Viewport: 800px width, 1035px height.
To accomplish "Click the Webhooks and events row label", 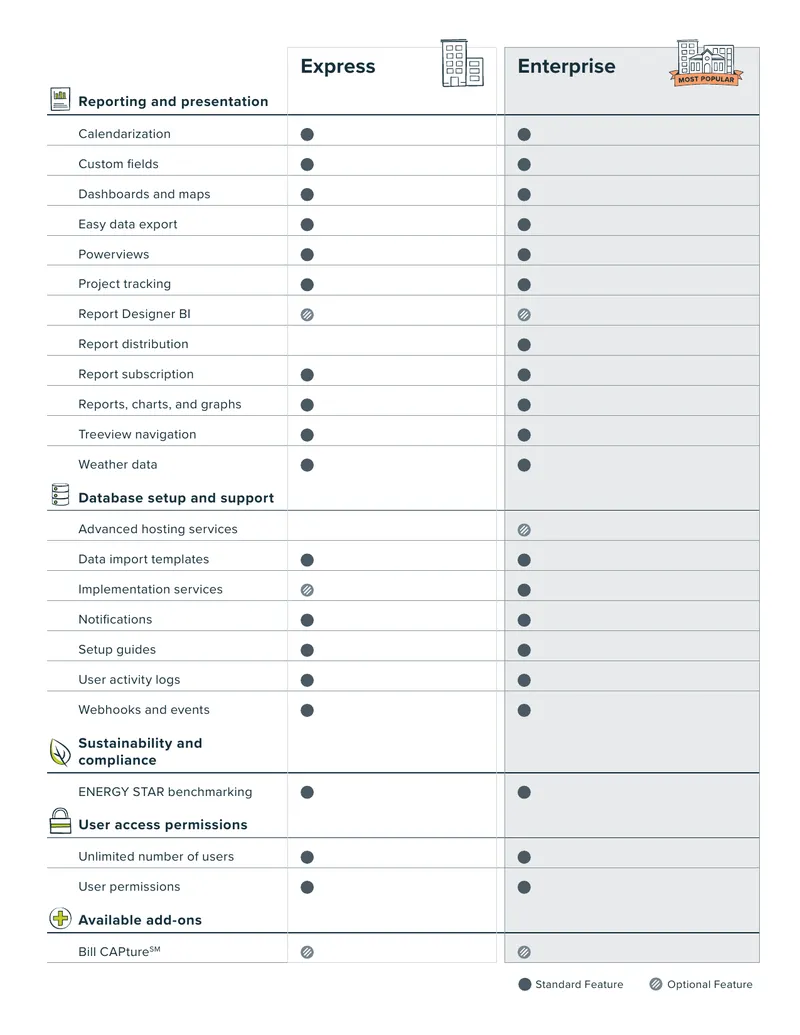I will 144,710.
